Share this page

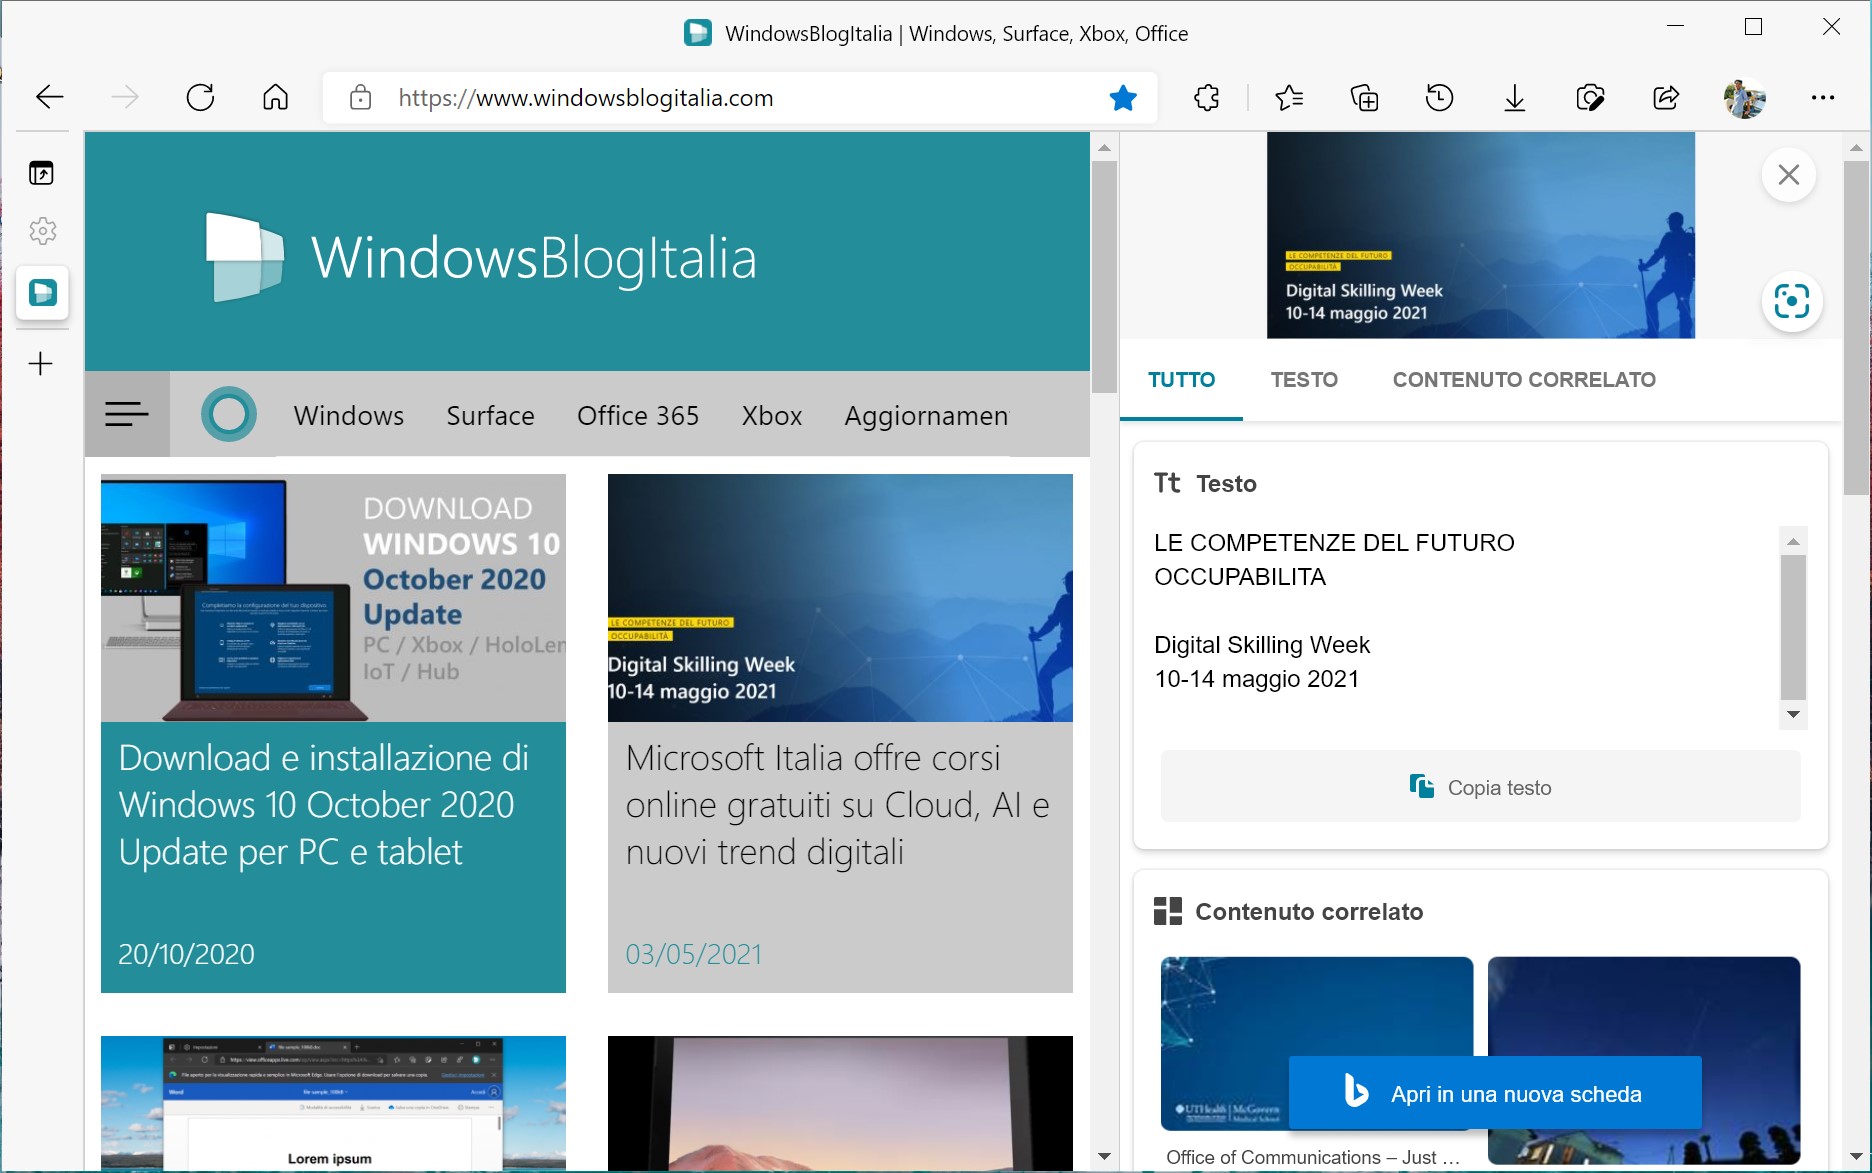tap(1666, 98)
